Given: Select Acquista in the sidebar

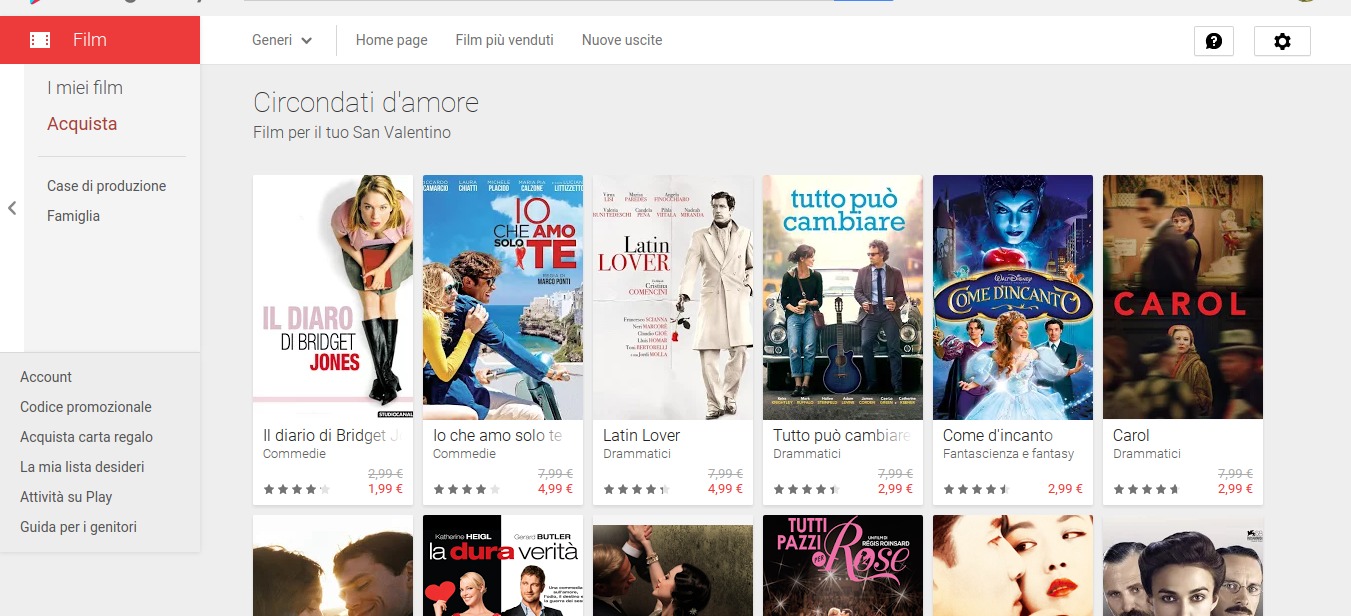Looking at the screenshot, I should pyautogui.click(x=82, y=124).
